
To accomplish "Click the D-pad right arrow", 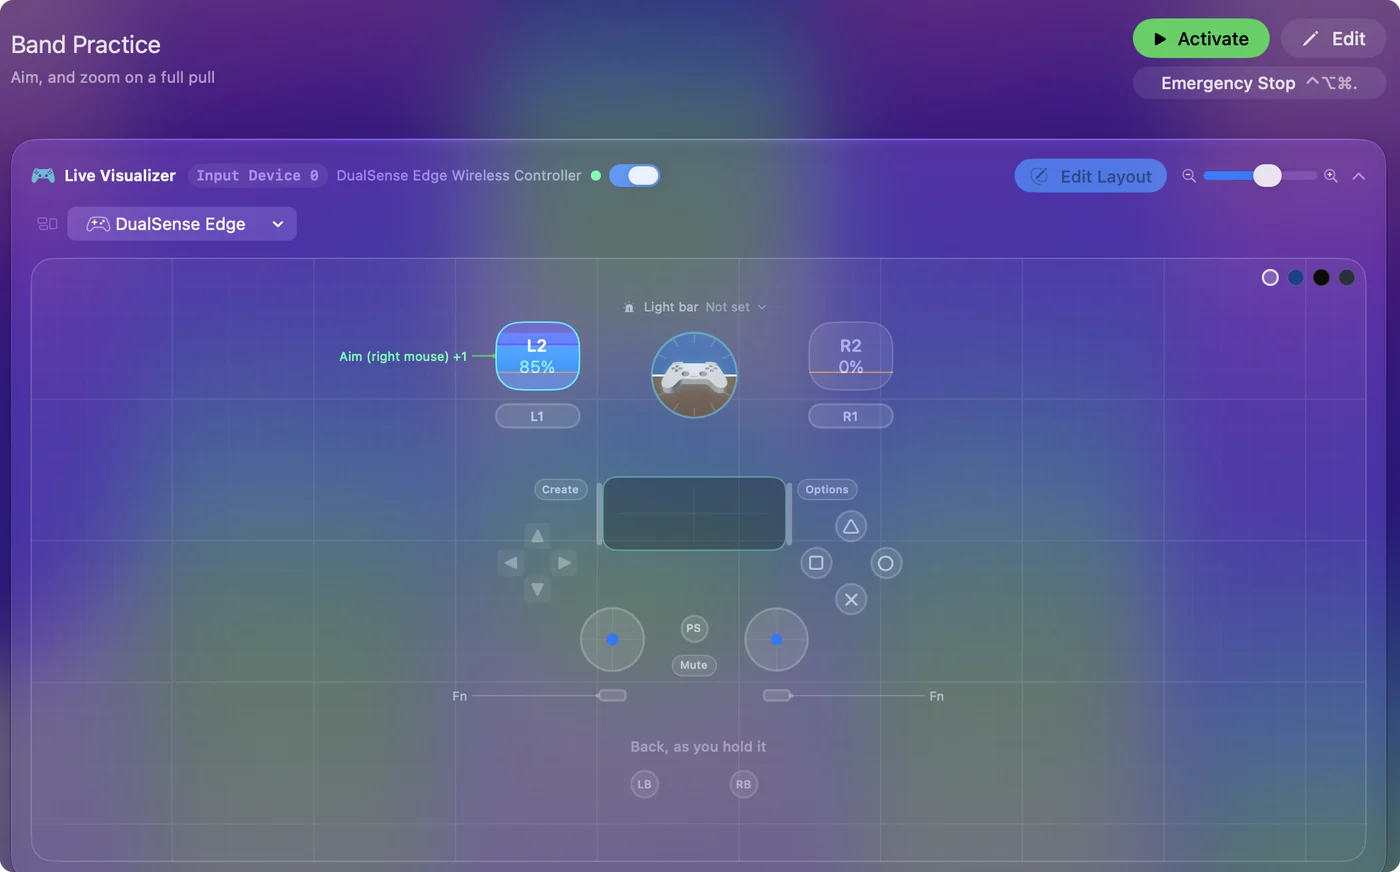I will 565,563.
